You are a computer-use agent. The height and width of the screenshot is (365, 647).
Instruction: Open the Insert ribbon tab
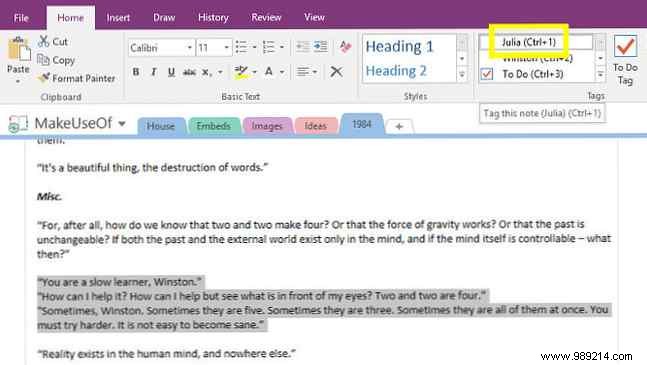(x=118, y=18)
